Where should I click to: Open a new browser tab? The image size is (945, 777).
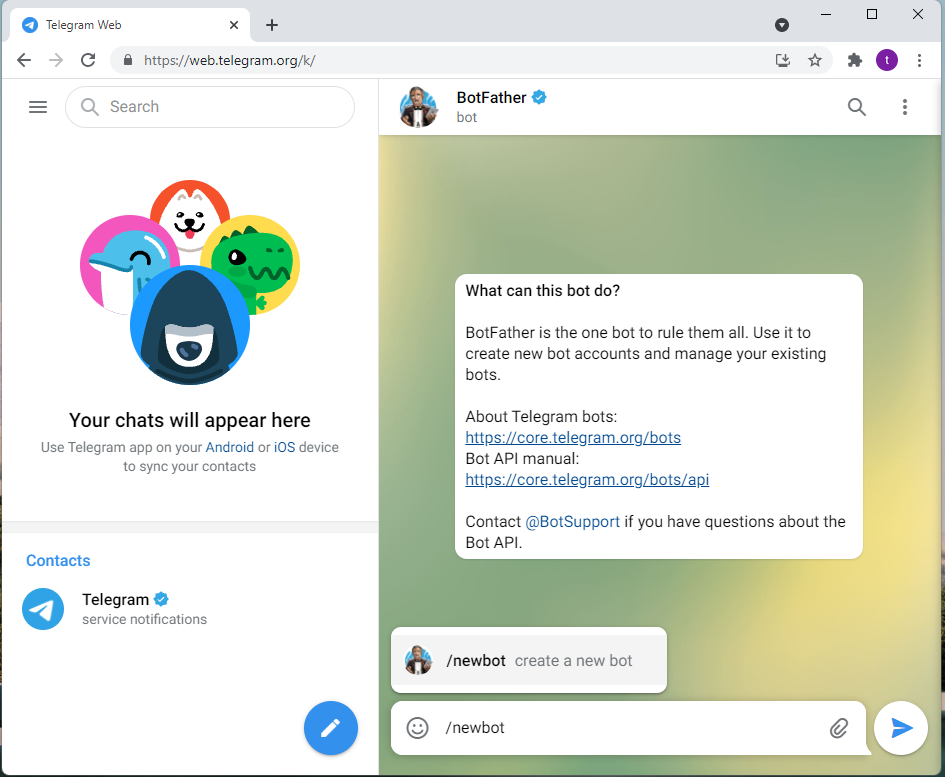click(x=272, y=25)
